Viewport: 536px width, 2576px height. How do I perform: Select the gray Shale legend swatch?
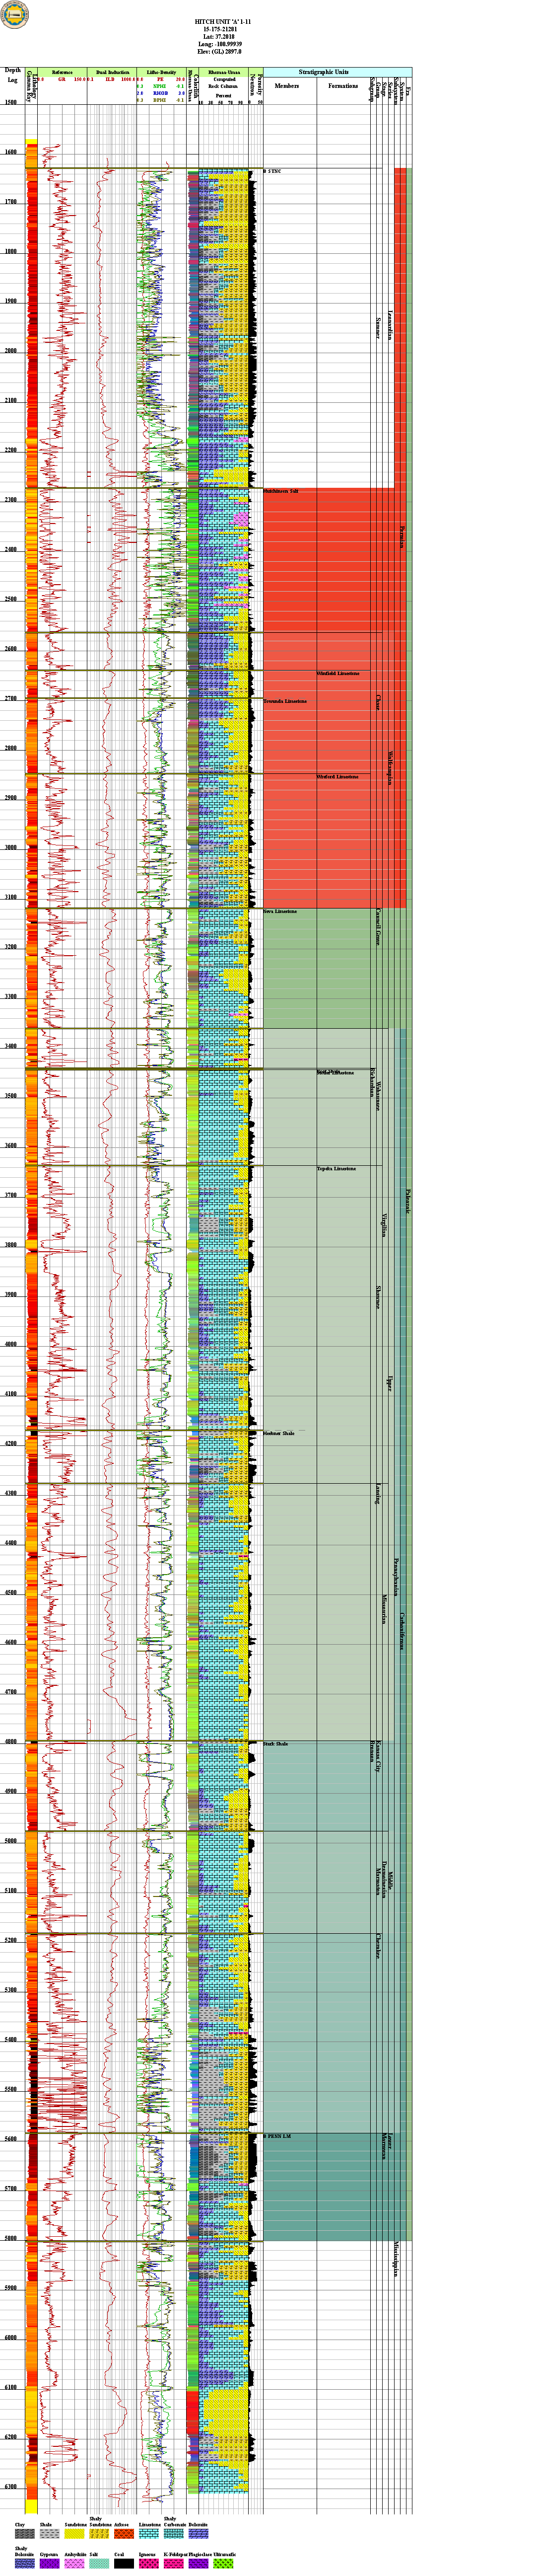coord(49,2533)
